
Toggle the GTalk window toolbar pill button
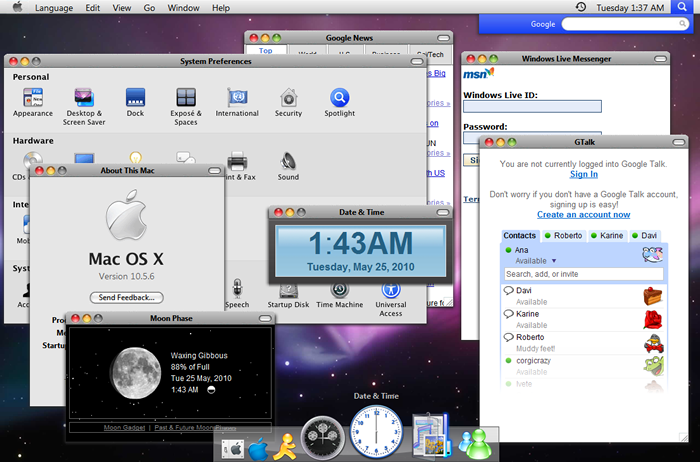coord(679,142)
